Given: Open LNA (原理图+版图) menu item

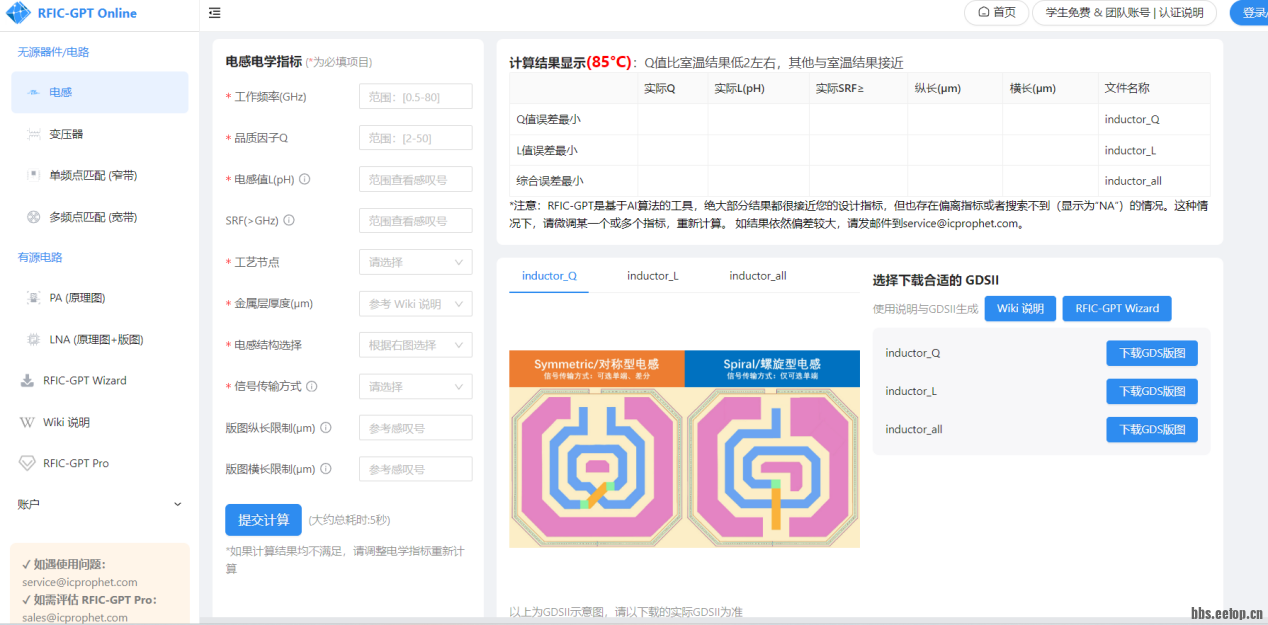Looking at the screenshot, I should click(x=100, y=340).
